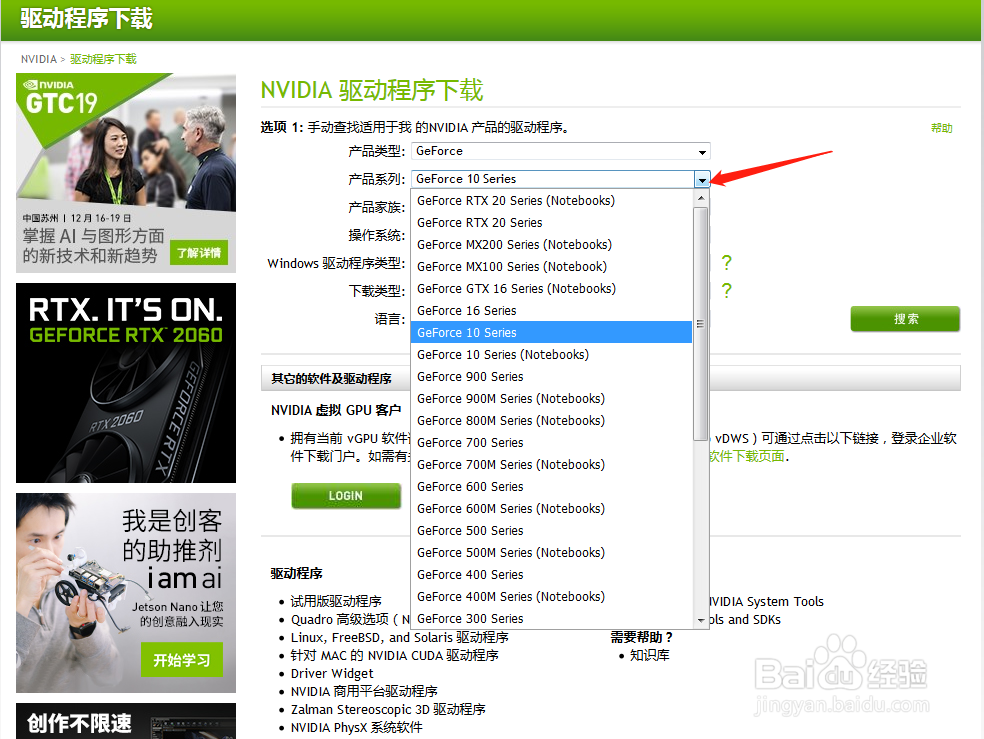This screenshot has width=984, height=739.
Task: Select highlighted GeForce 10 Series option
Action: 551,332
